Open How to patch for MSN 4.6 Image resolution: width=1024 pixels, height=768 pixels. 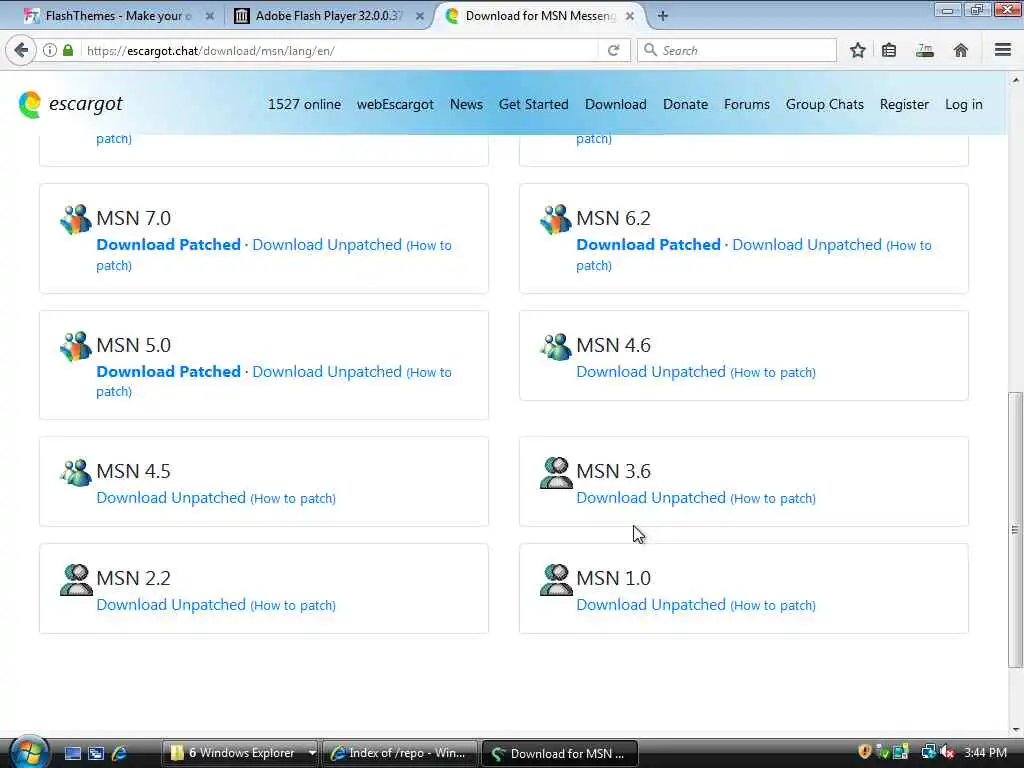pos(773,372)
